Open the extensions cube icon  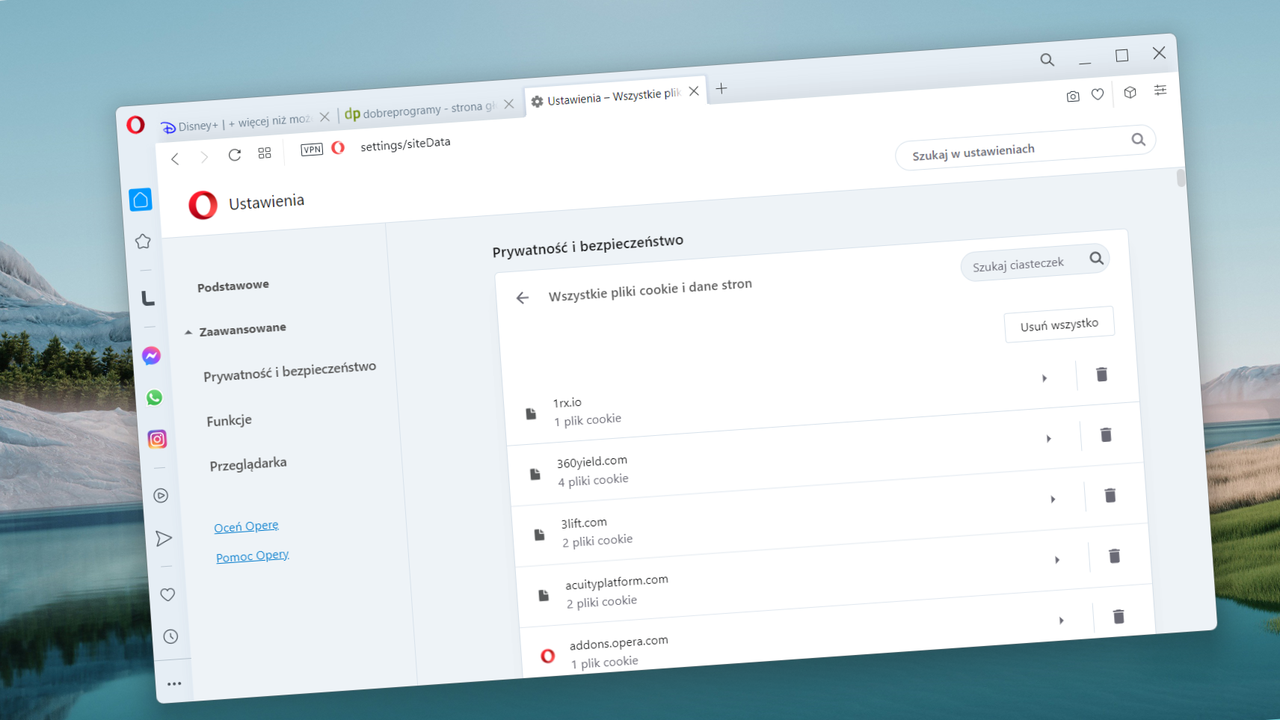tap(1130, 92)
